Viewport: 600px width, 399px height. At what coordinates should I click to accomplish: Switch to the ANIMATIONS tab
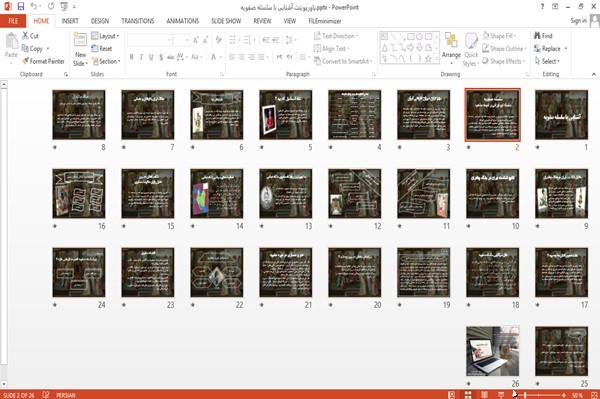pyautogui.click(x=183, y=21)
